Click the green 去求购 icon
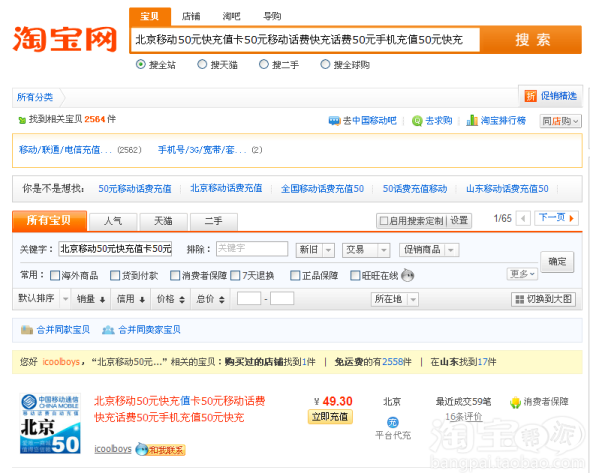Screen dimensions: 590x473 [x=417, y=121]
